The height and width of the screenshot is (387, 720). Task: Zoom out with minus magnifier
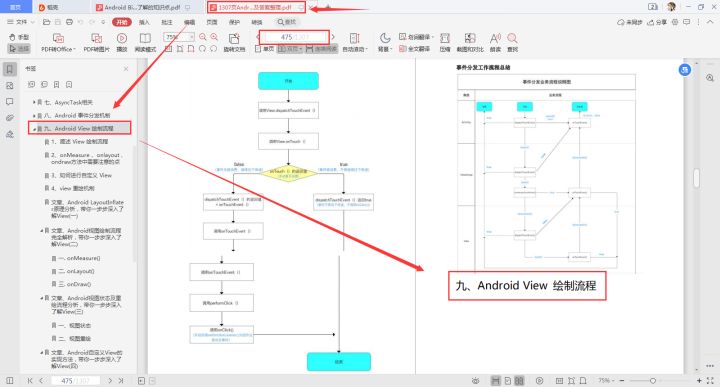coord(202,37)
